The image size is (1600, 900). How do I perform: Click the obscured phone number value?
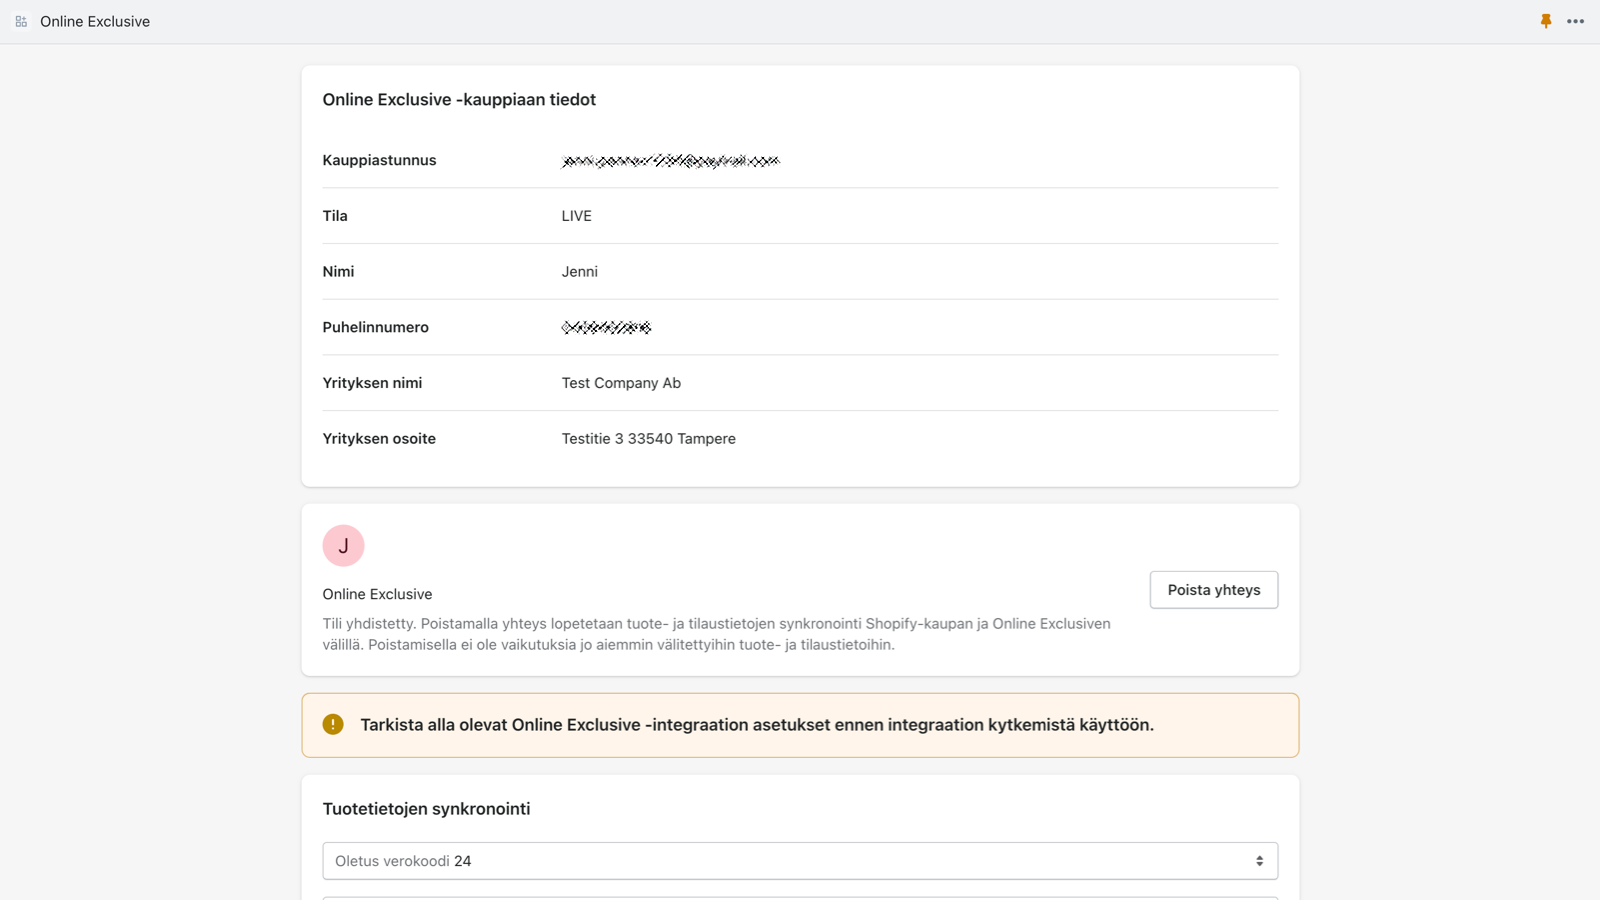click(606, 327)
